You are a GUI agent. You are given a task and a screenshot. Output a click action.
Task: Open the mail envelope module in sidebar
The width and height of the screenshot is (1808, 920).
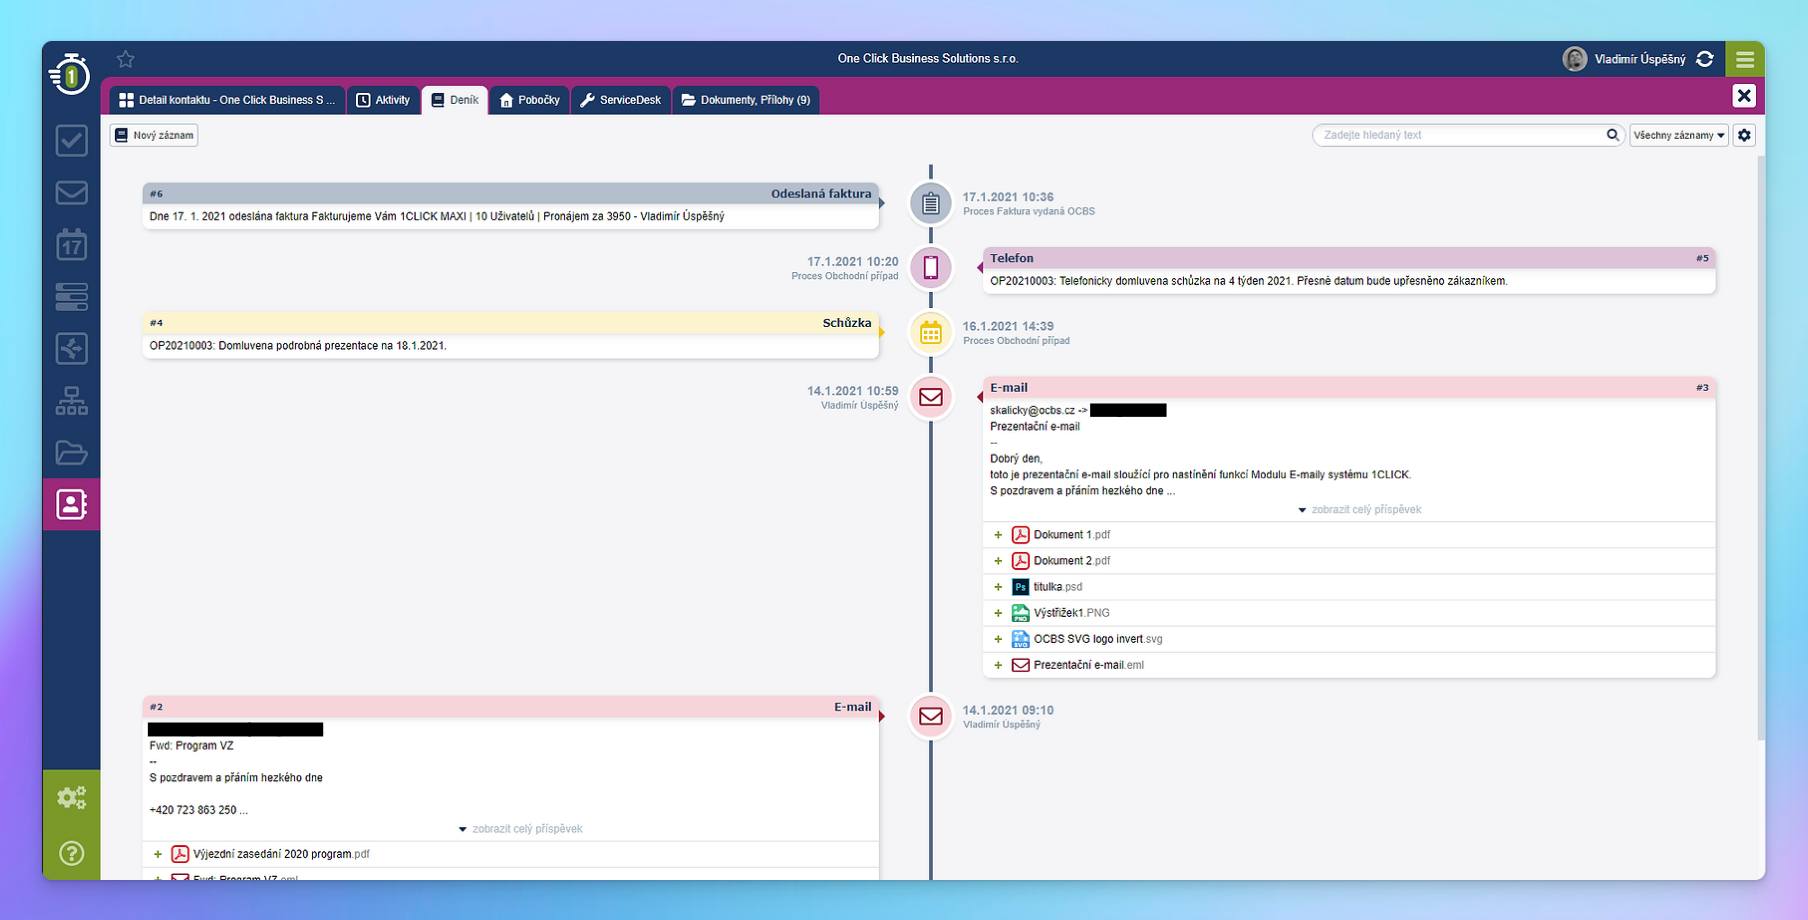coord(71,192)
